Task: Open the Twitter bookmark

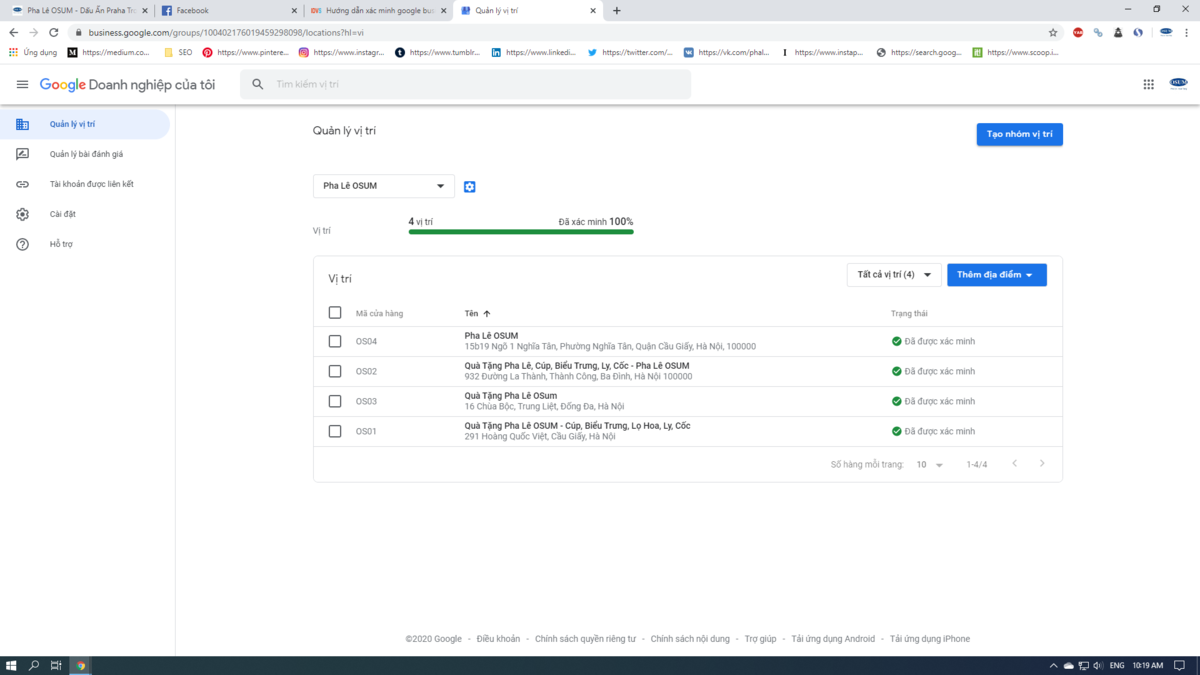Action: 630,52
